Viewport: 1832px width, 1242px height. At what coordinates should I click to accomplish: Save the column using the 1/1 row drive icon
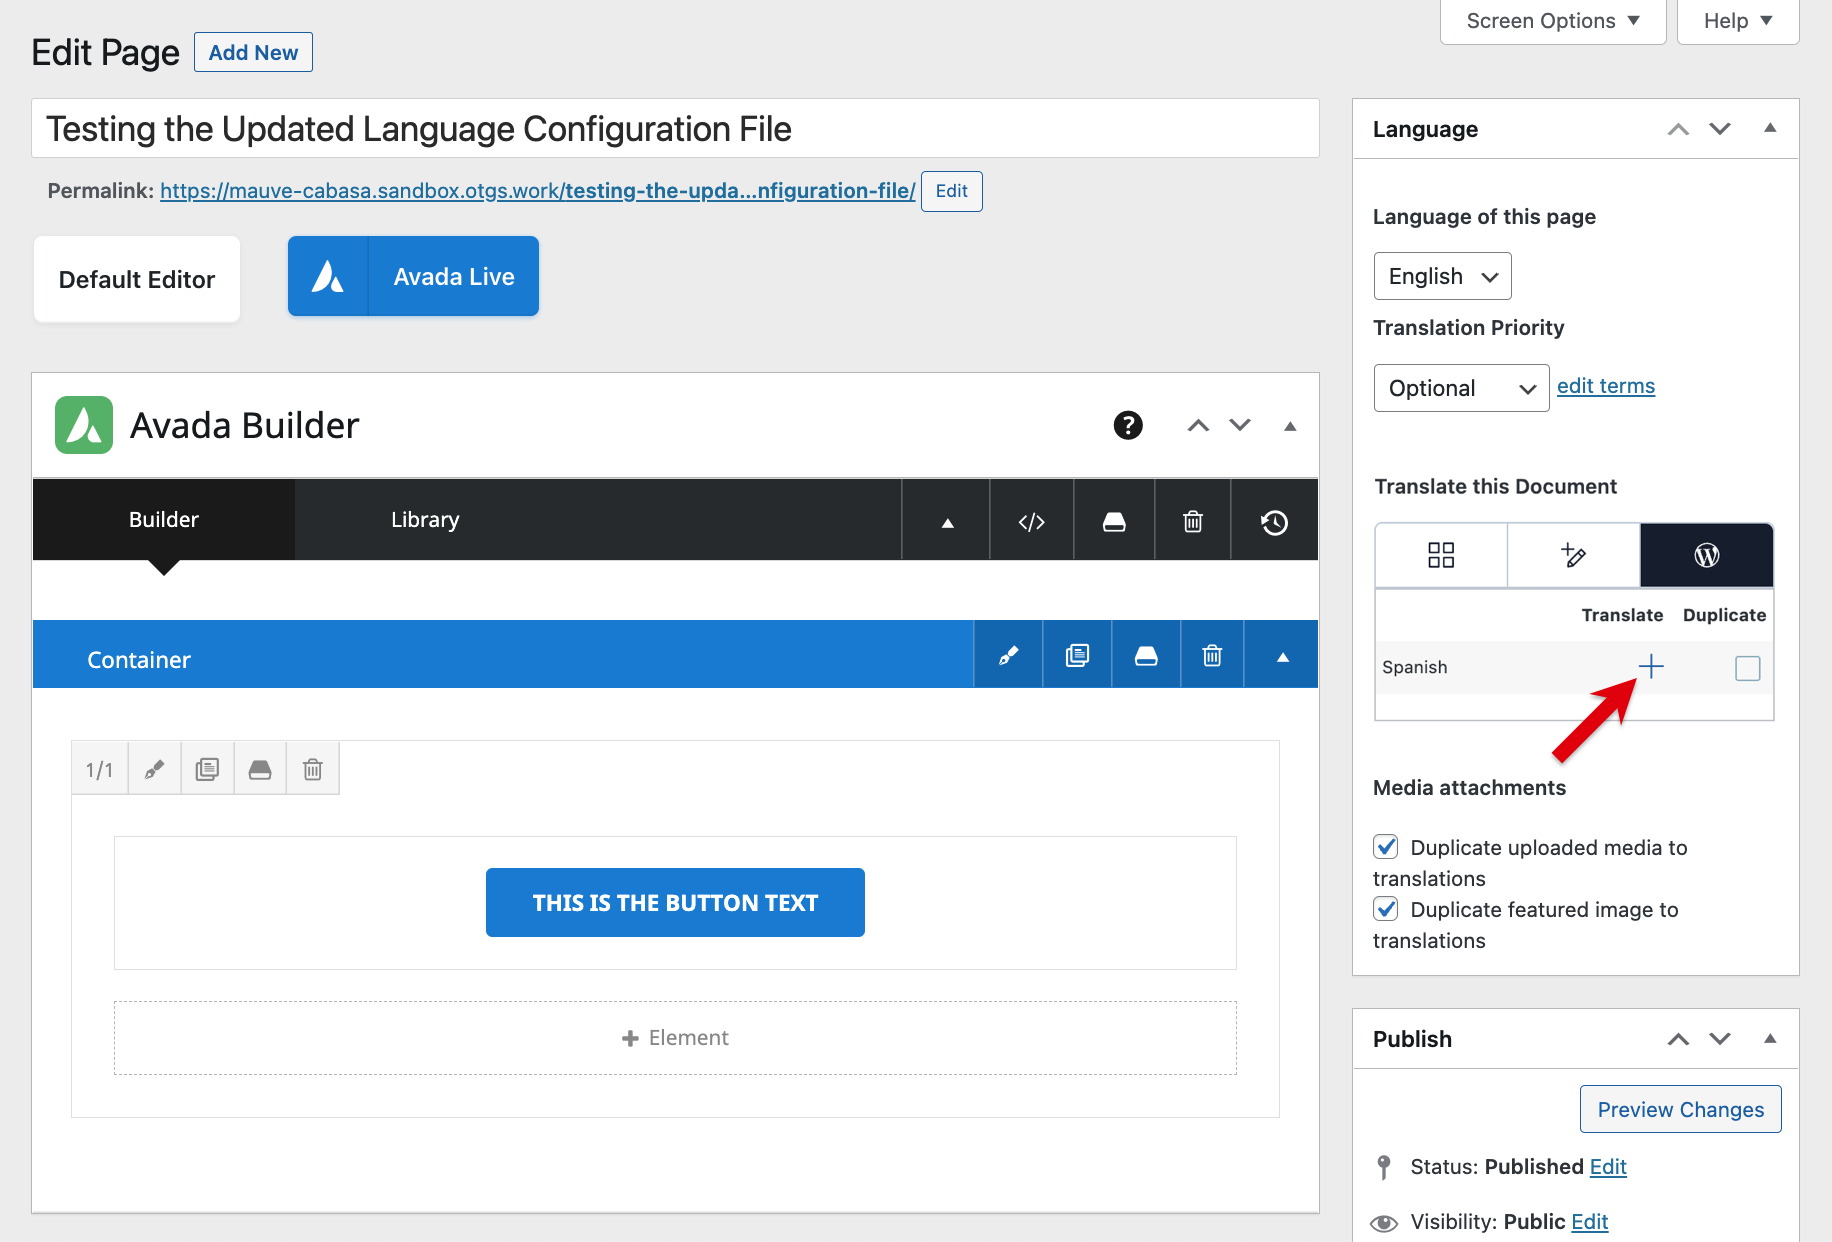click(x=260, y=769)
